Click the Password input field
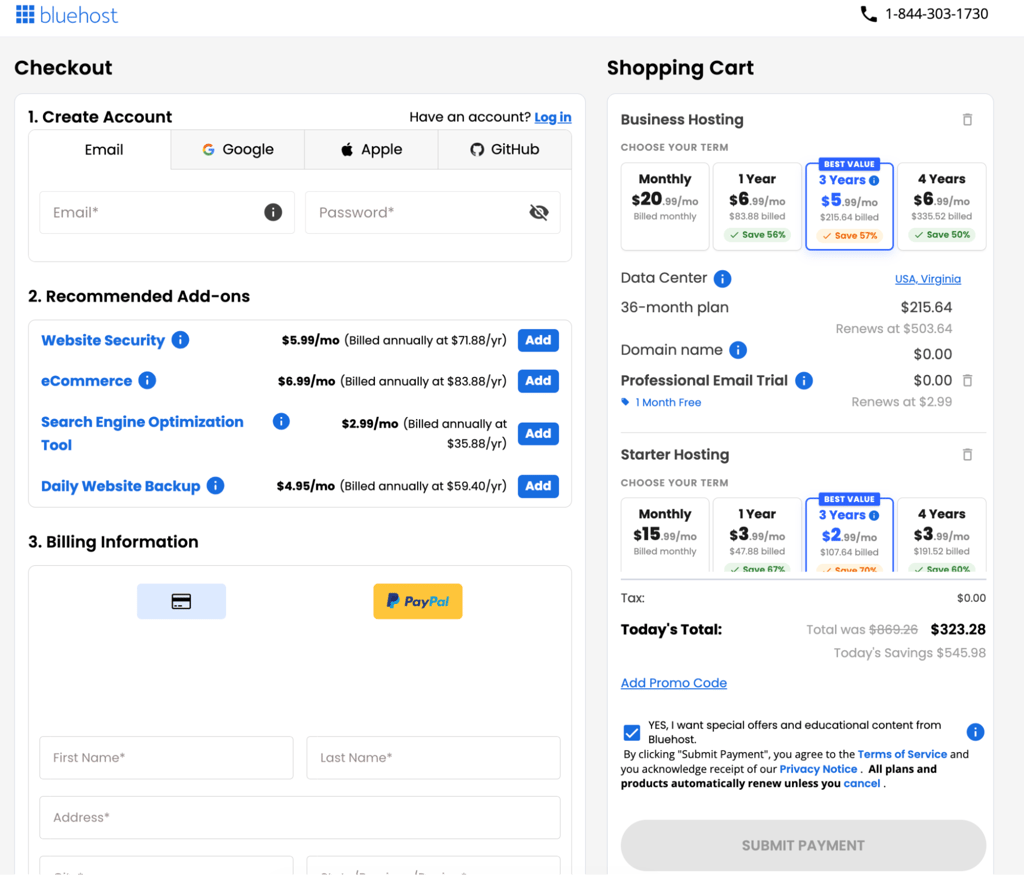The width and height of the screenshot is (1024, 875). point(433,212)
